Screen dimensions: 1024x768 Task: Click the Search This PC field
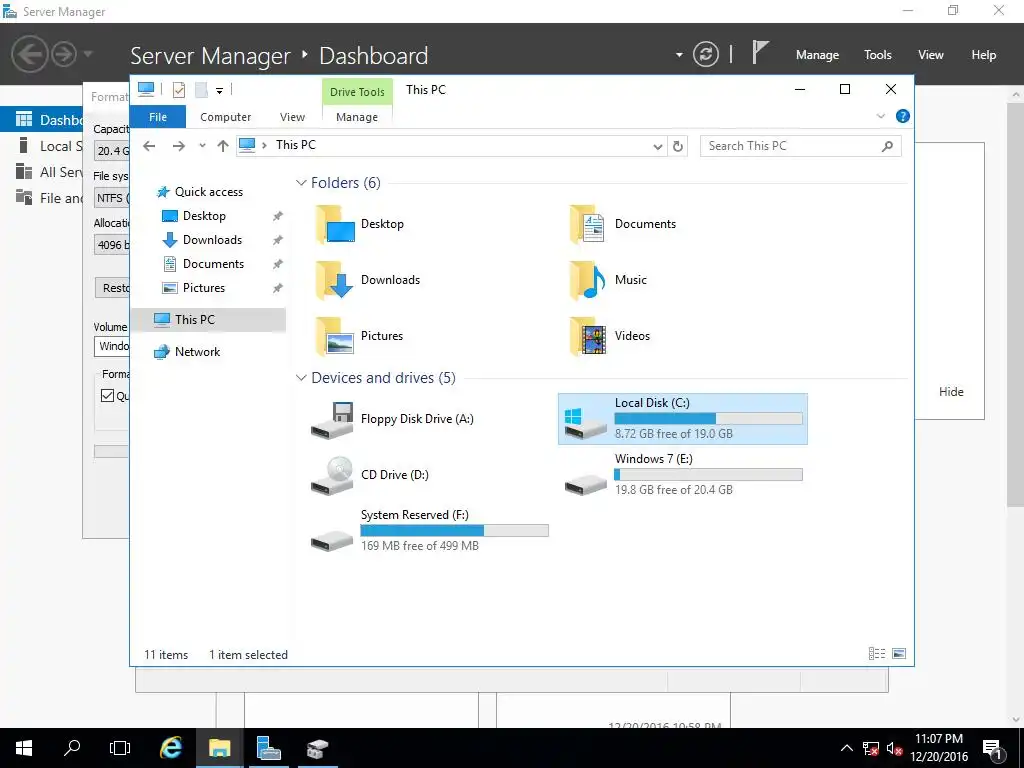[x=800, y=146]
